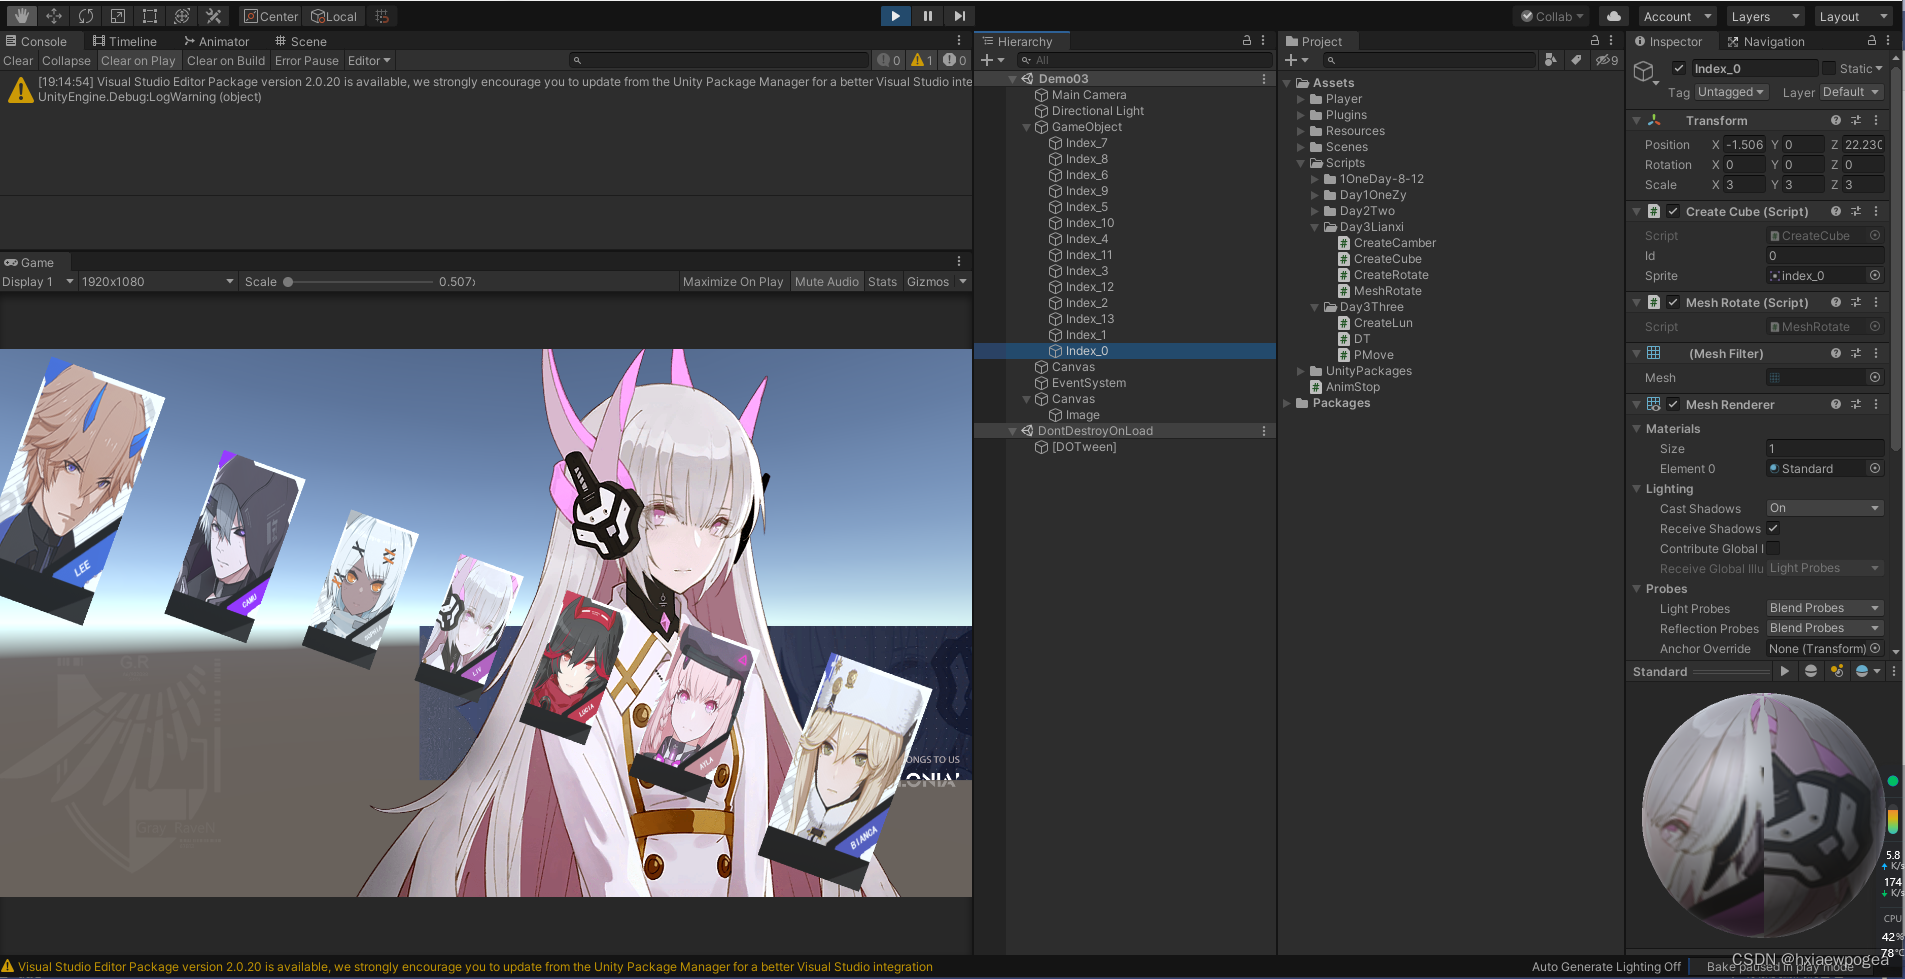1905x979 pixels.
Task: Toggle the Static checkbox
Action: tap(1829, 68)
